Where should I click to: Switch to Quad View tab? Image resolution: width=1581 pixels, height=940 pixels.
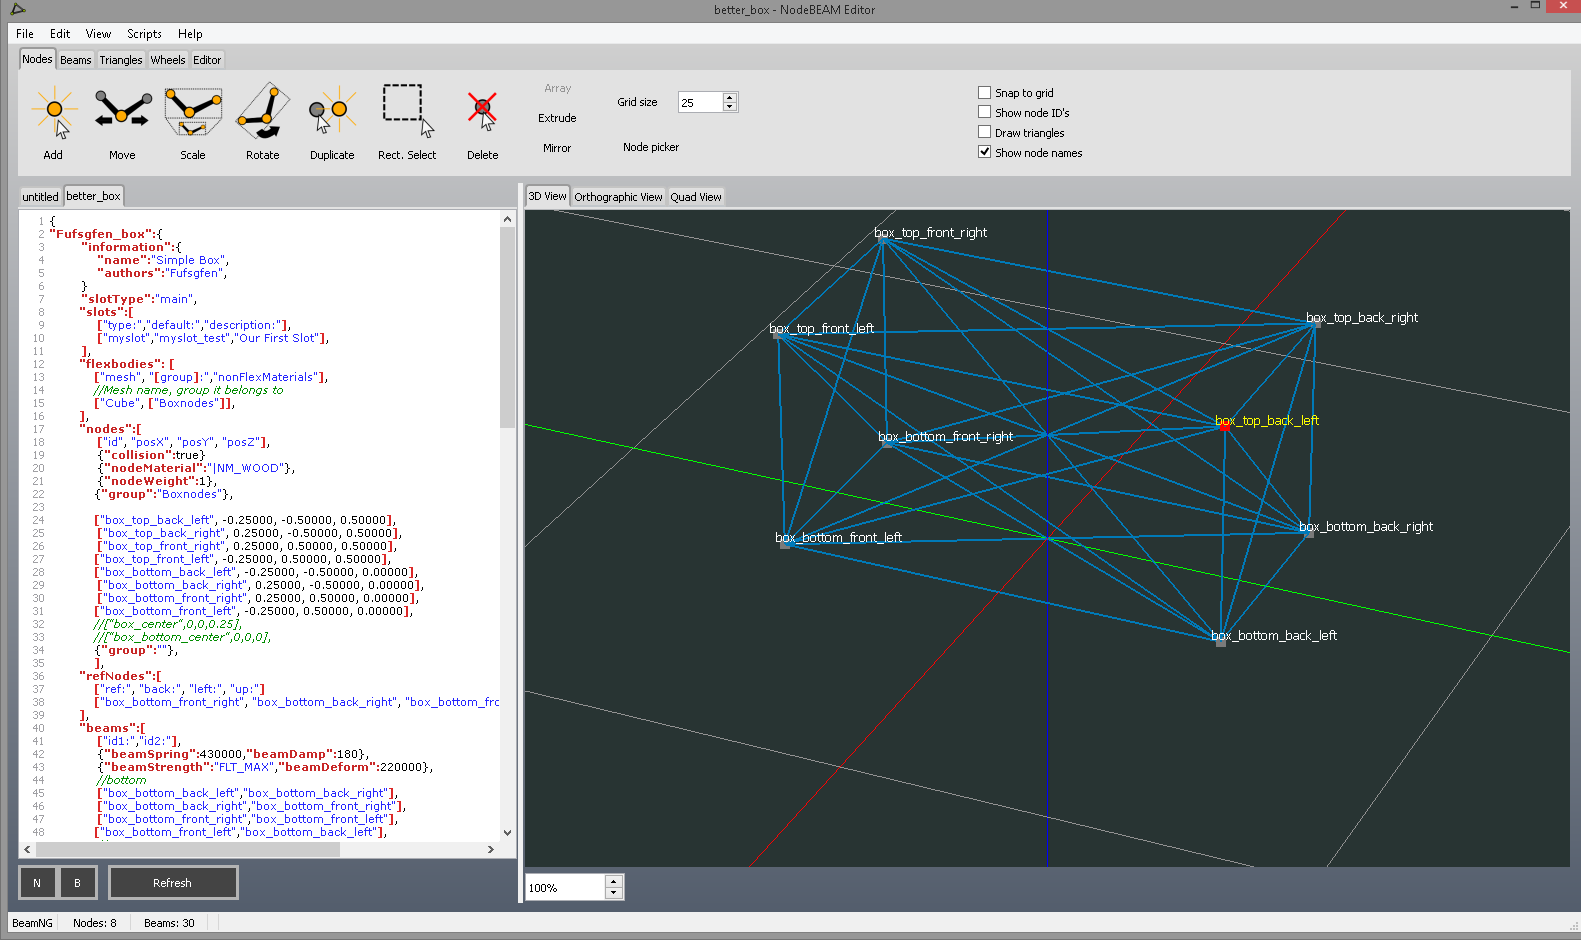pyautogui.click(x=696, y=197)
